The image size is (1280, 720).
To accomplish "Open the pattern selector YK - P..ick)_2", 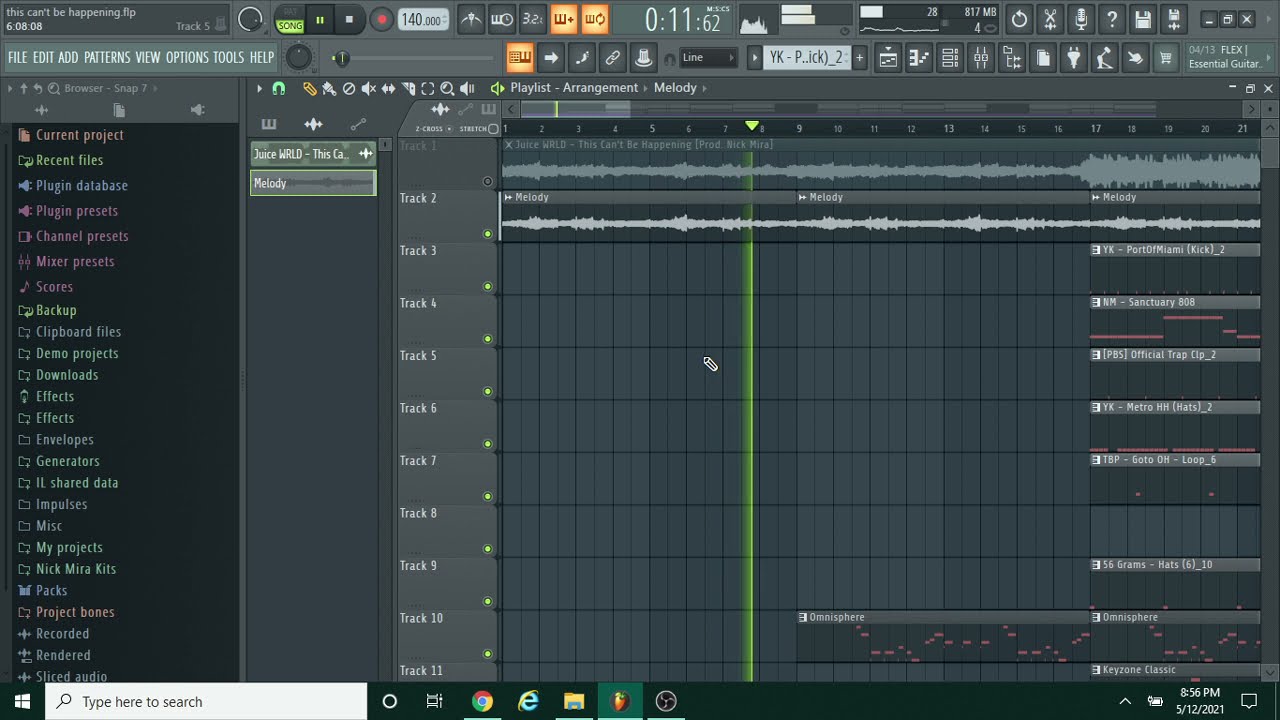I will coord(805,58).
